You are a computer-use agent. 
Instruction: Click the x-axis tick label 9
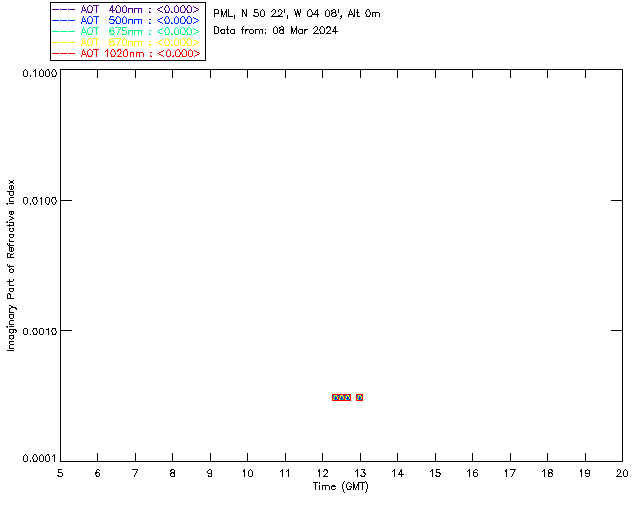coord(210,473)
